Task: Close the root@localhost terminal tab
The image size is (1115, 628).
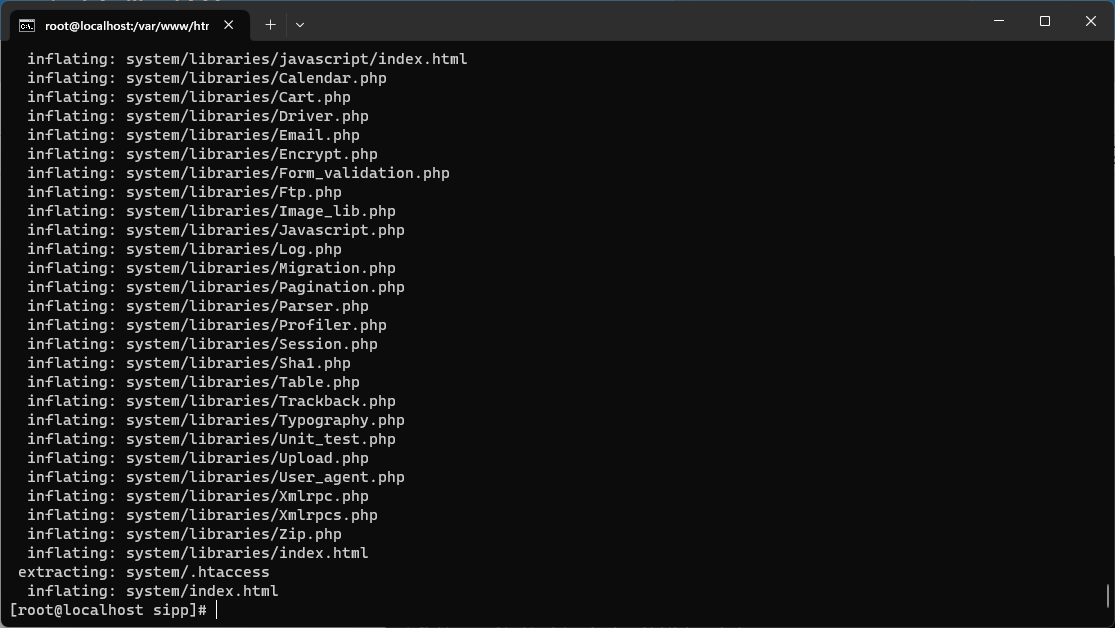Action: [228, 25]
